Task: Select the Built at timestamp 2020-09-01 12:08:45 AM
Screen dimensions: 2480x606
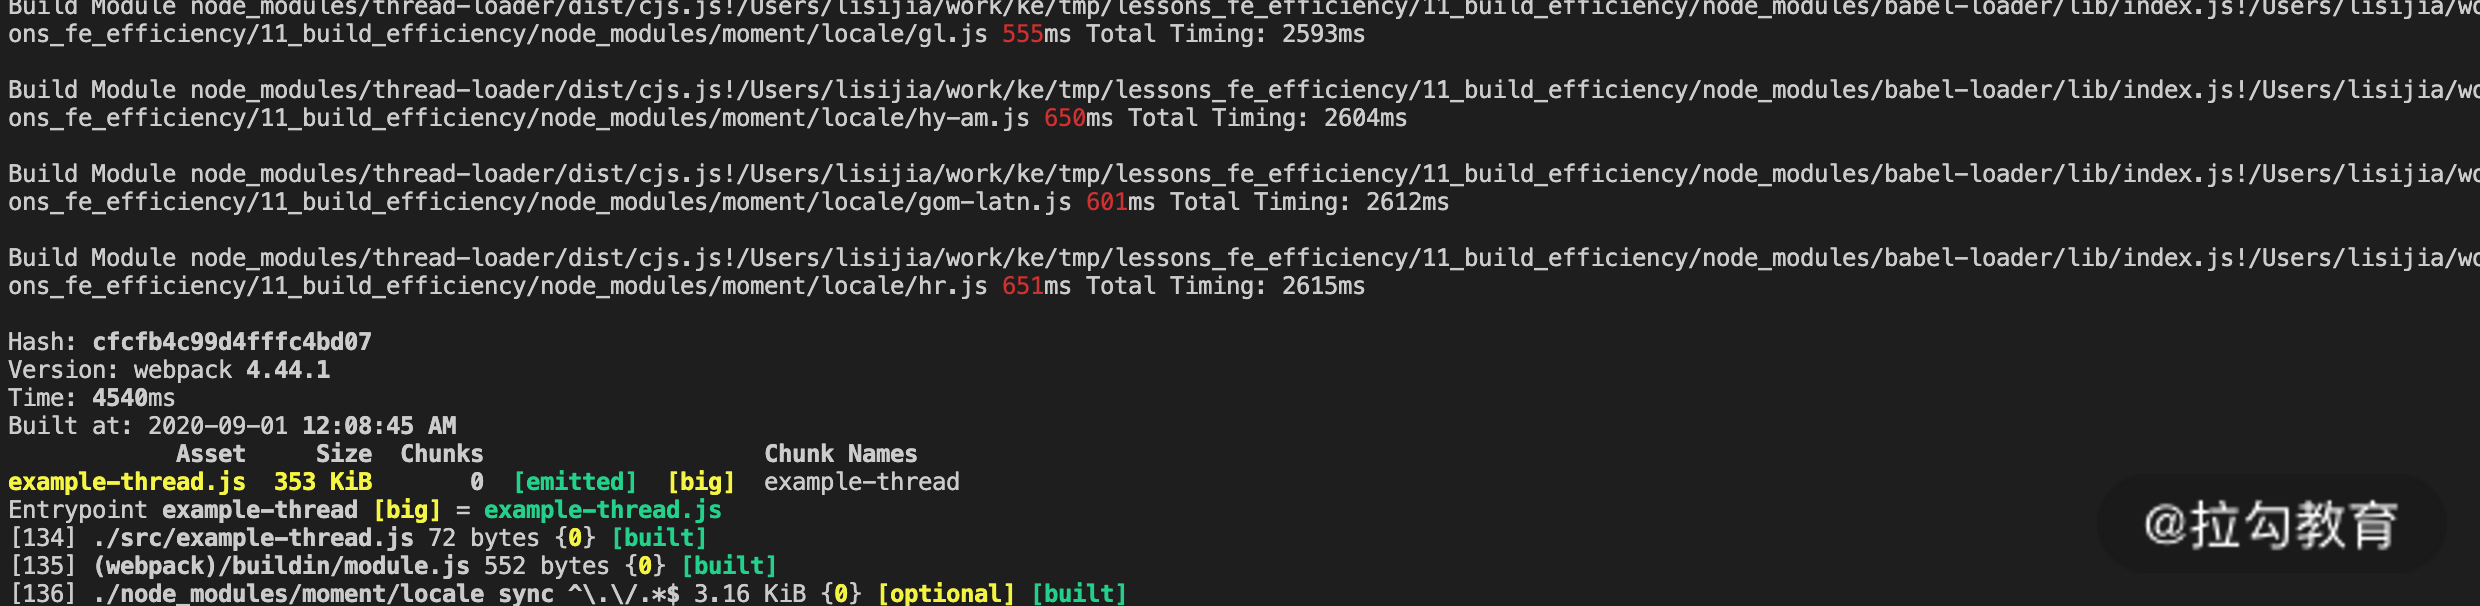Action: (x=302, y=426)
